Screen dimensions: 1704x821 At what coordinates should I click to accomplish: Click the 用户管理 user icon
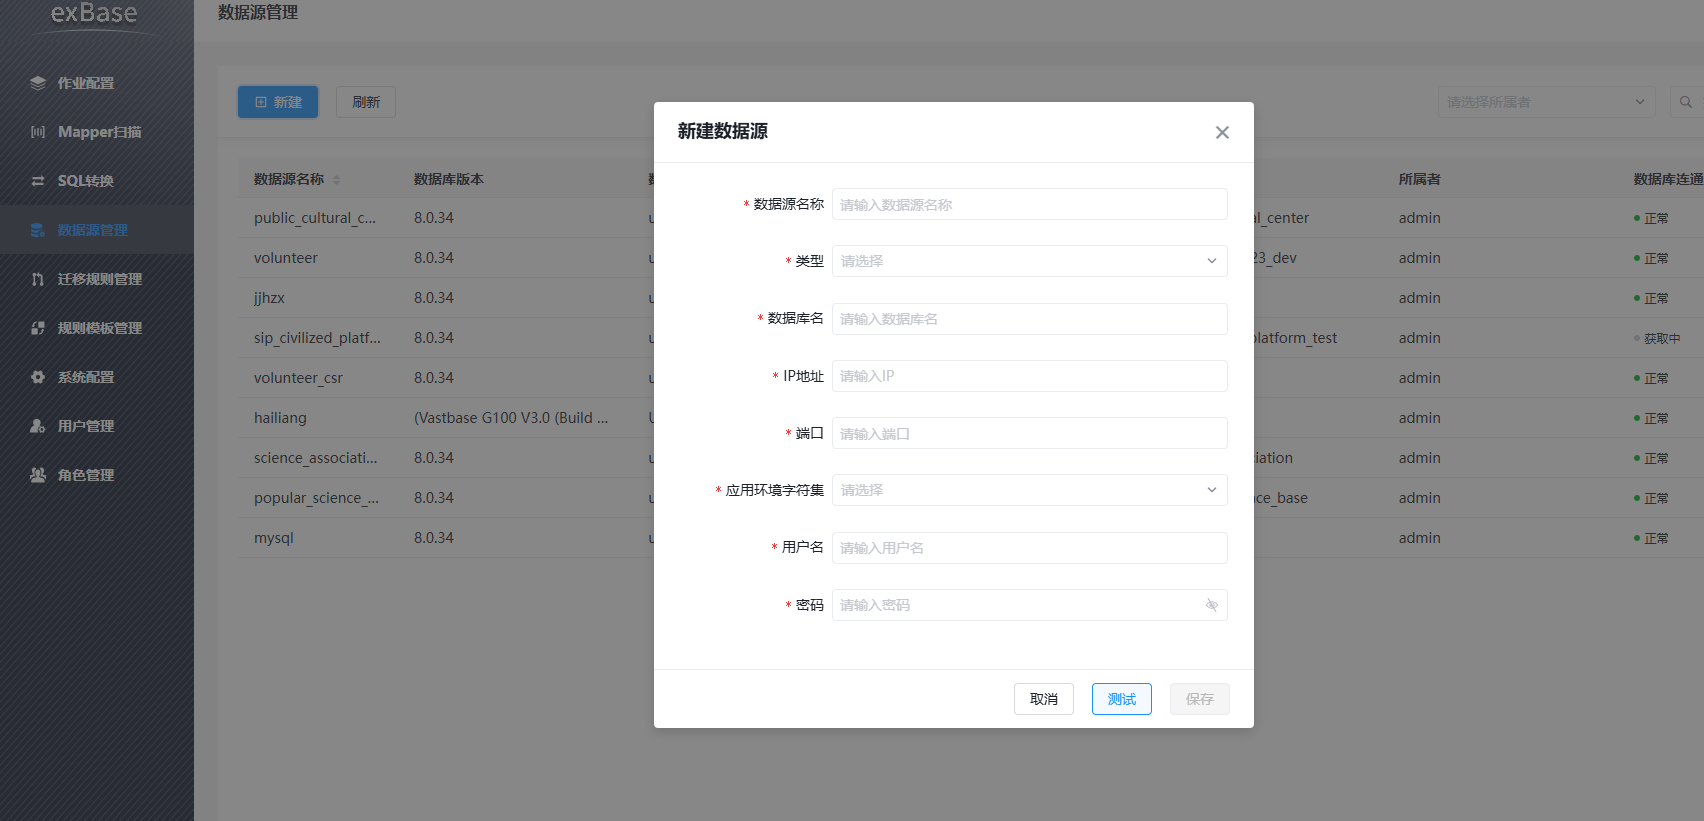coord(38,426)
